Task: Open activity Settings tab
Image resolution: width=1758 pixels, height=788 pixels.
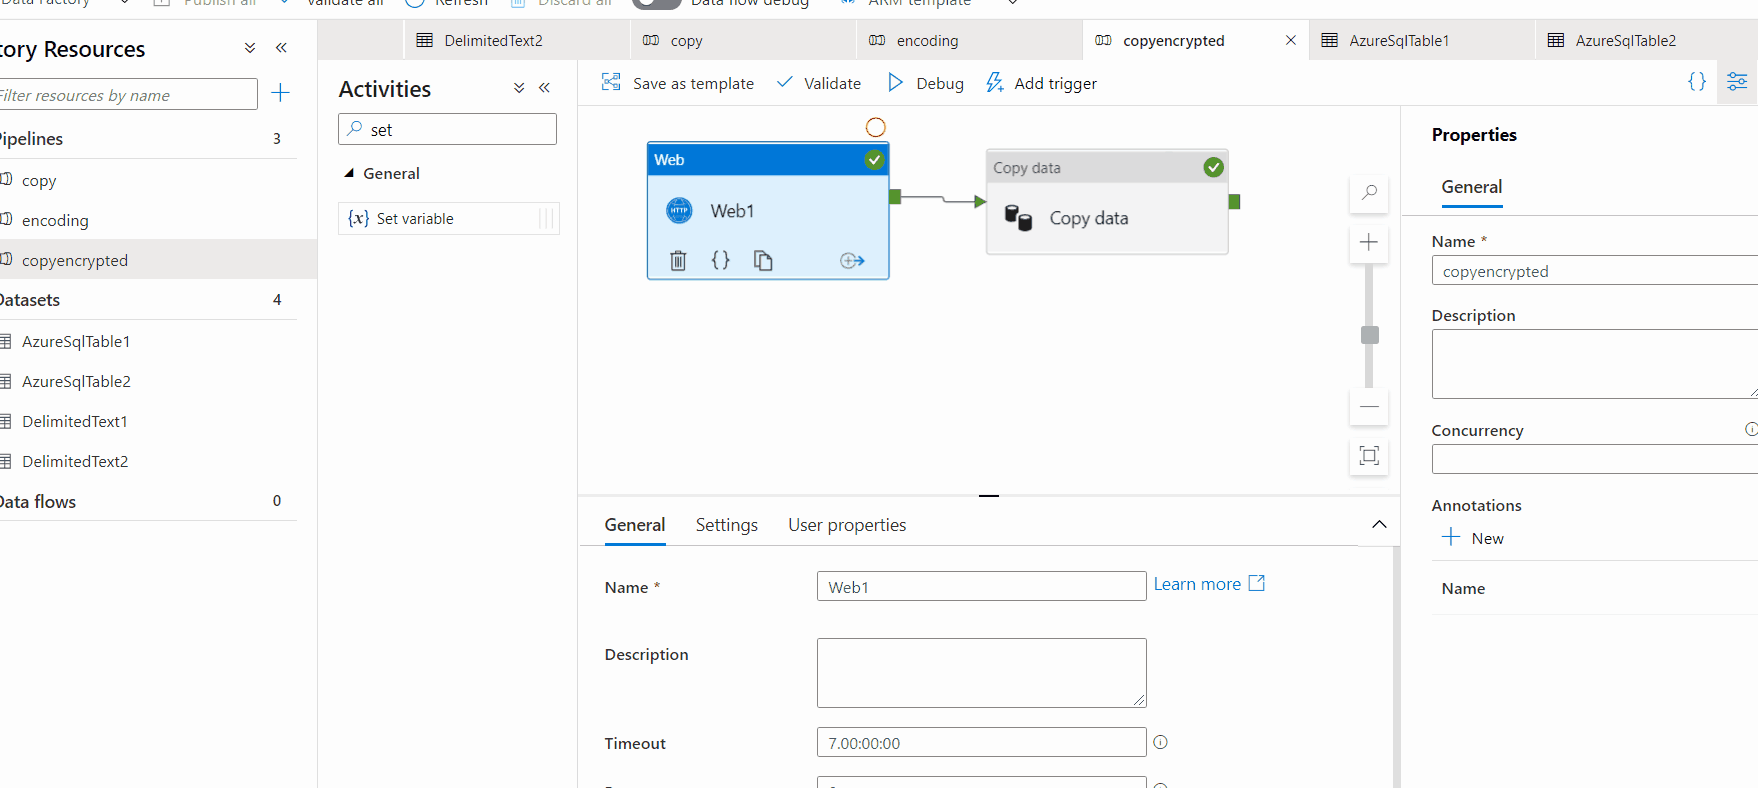Action: coord(727,525)
